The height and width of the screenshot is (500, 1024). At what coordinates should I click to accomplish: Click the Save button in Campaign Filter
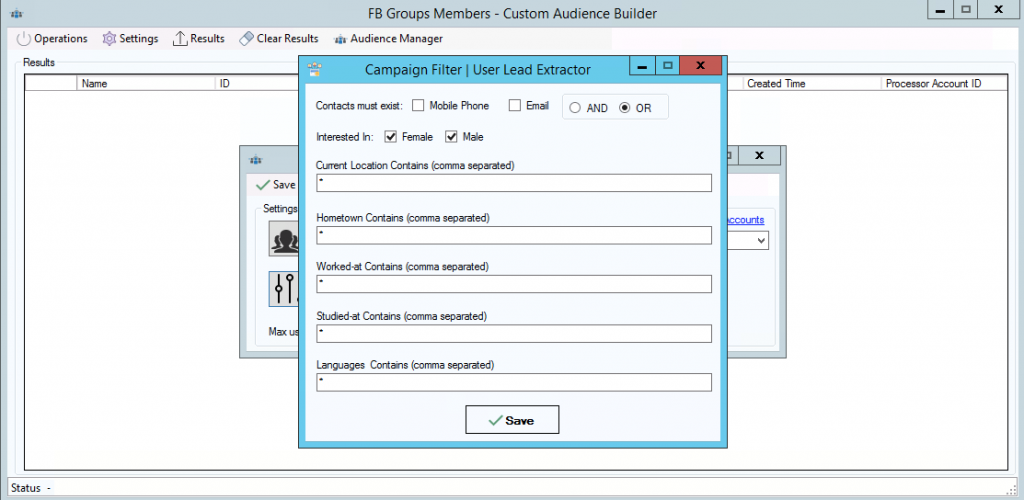pos(512,420)
